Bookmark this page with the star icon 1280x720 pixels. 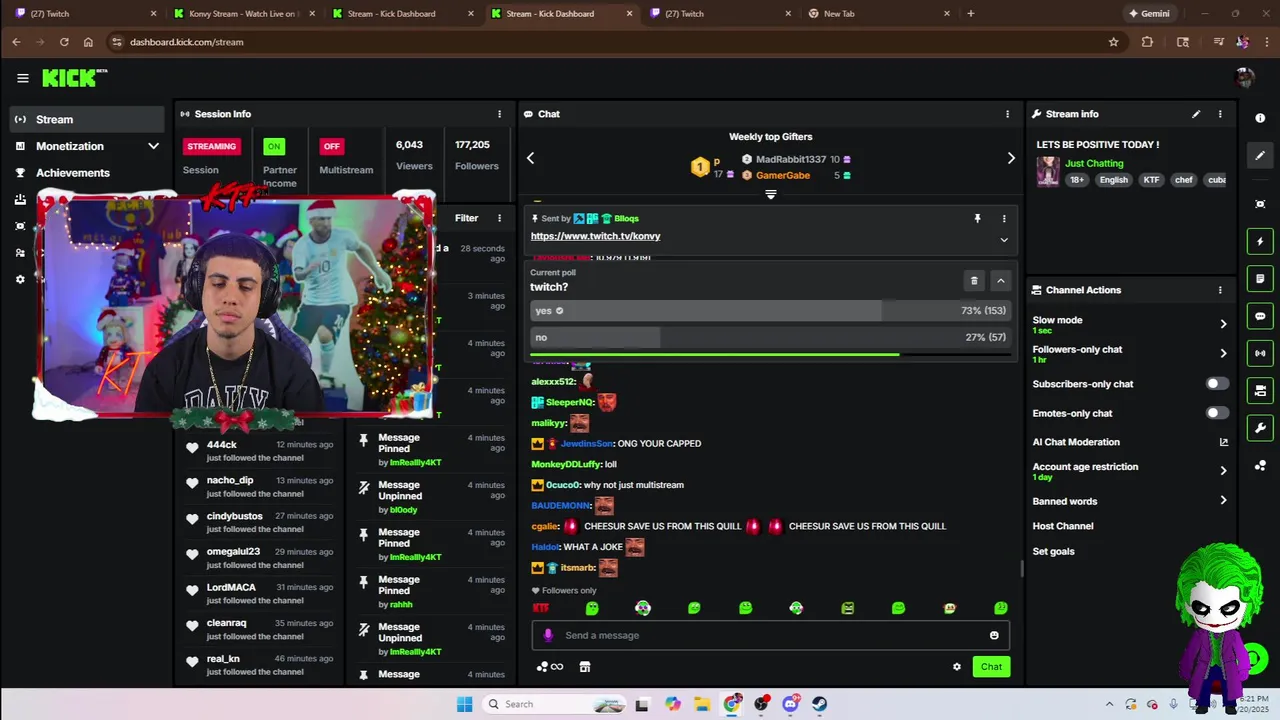1113,42
